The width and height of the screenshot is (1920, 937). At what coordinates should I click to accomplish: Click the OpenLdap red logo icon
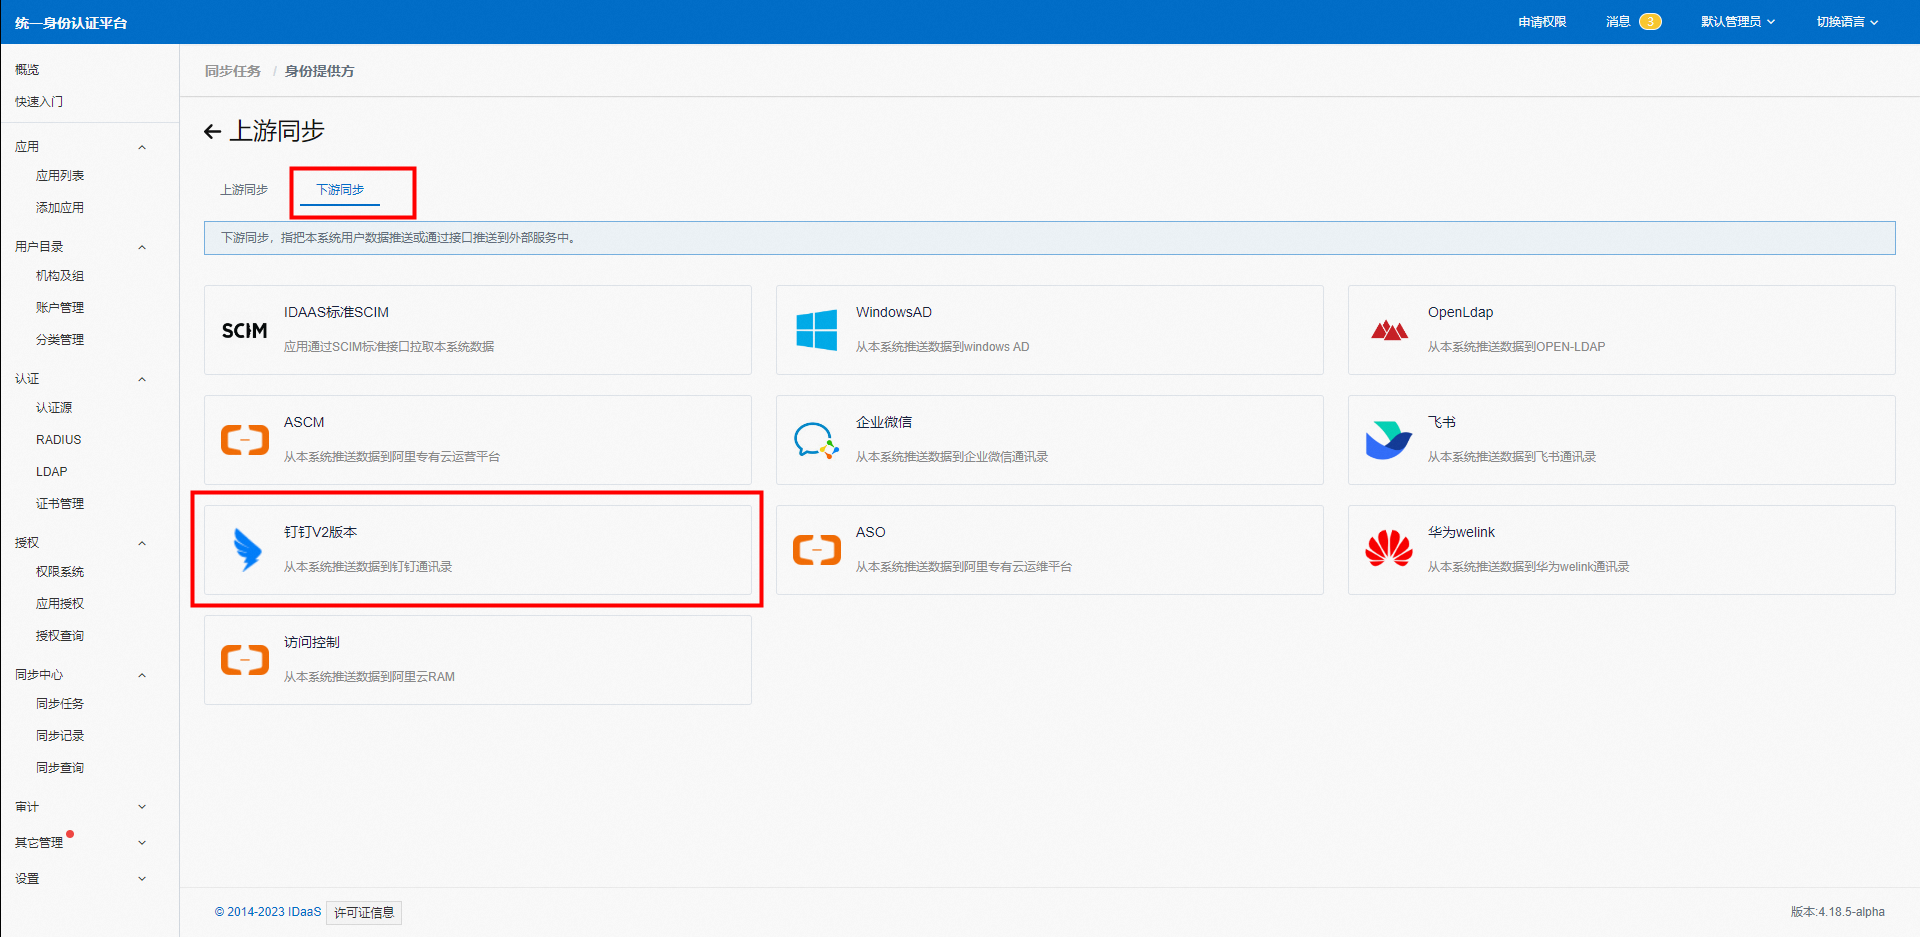(1389, 331)
